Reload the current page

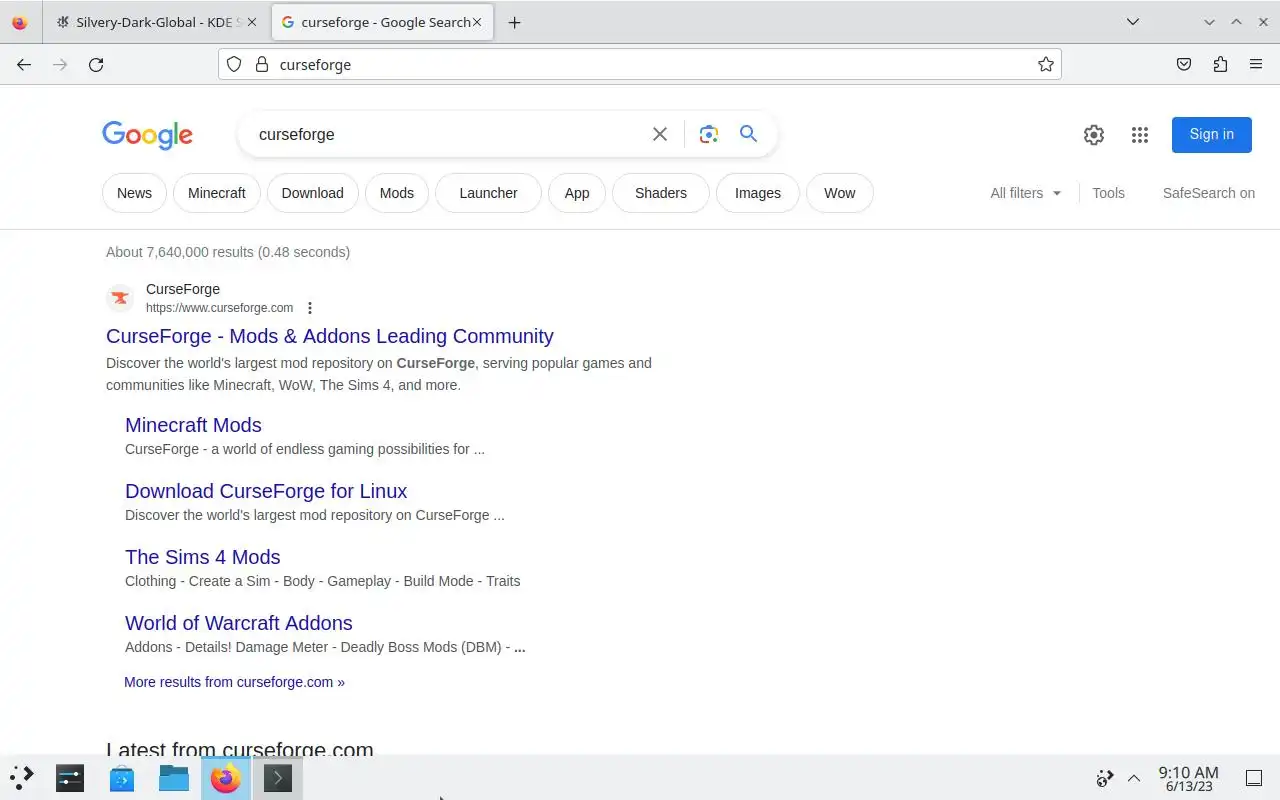click(96, 64)
